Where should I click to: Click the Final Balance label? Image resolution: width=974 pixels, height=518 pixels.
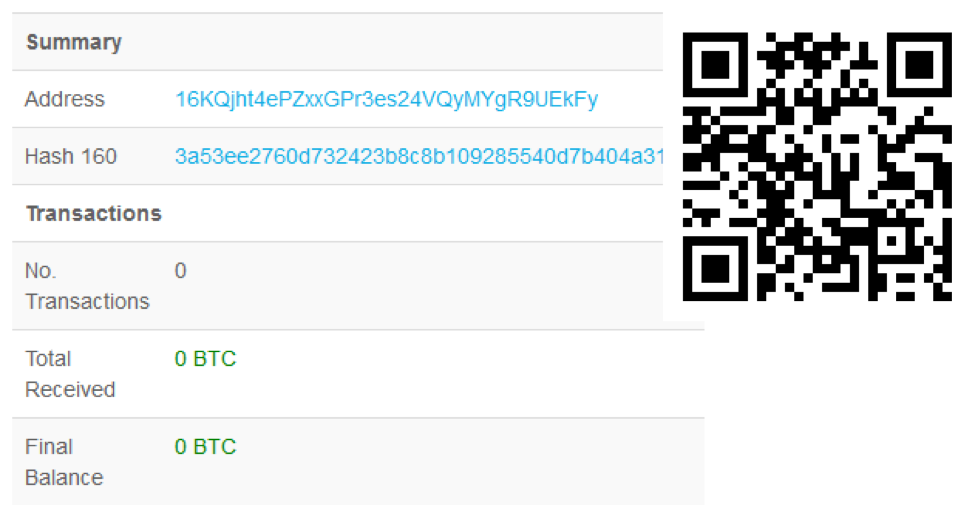click(x=64, y=462)
